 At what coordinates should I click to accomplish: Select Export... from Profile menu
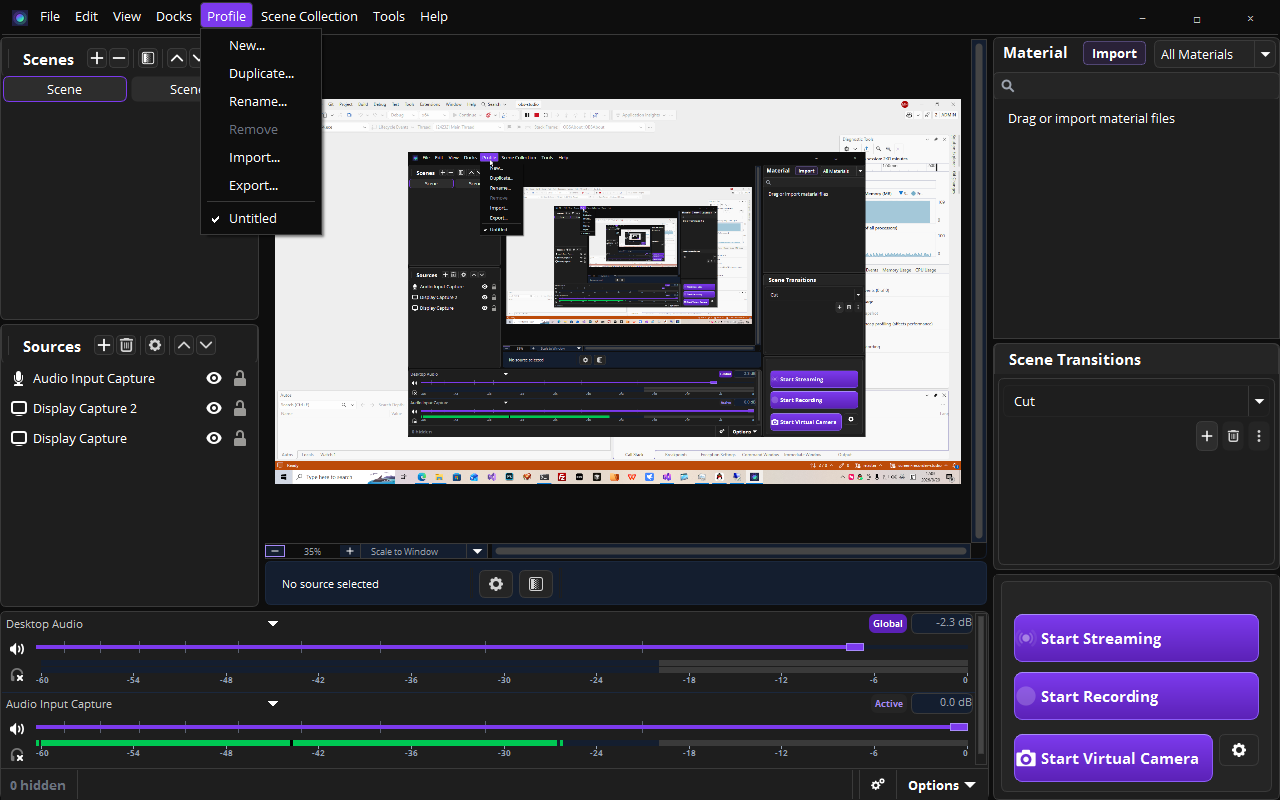(261, 185)
